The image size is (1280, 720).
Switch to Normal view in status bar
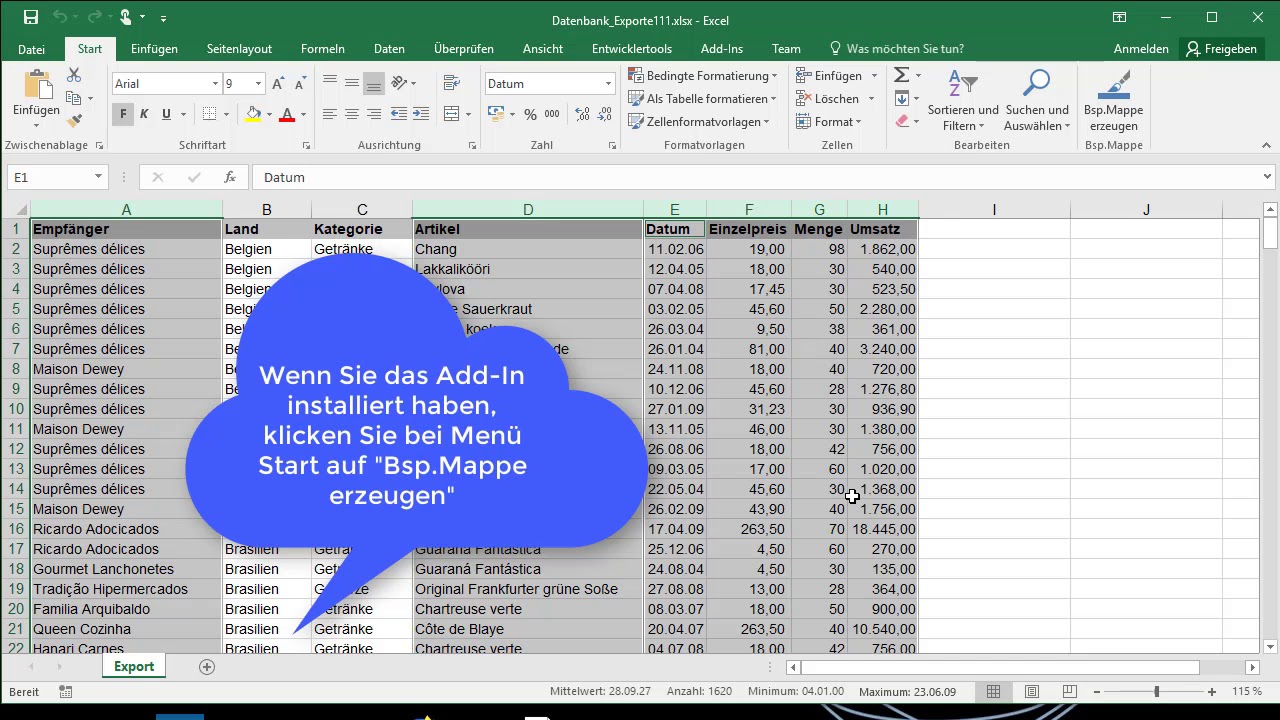(x=993, y=692)
